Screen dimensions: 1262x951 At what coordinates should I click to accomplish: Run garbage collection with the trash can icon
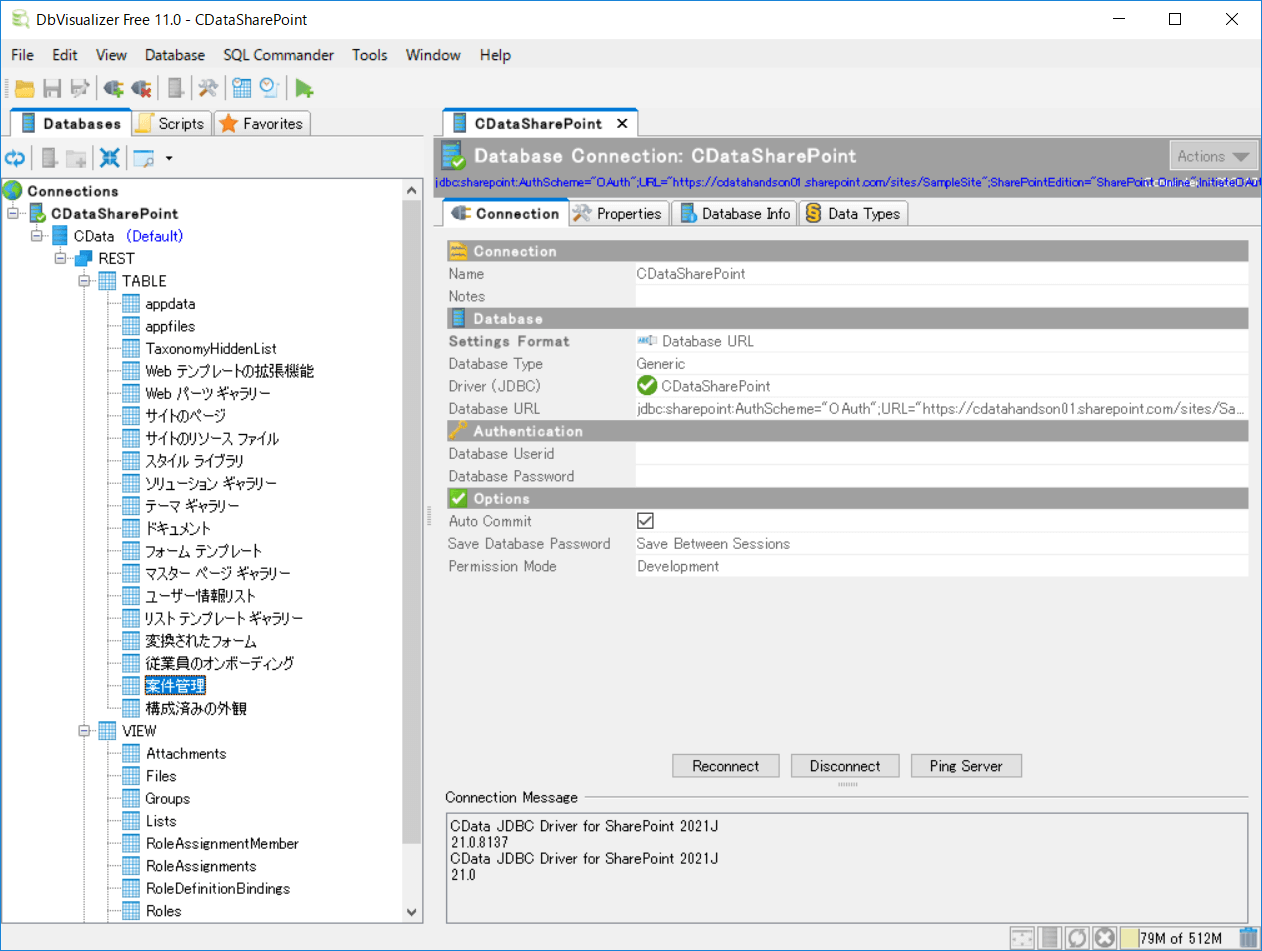1248,938
